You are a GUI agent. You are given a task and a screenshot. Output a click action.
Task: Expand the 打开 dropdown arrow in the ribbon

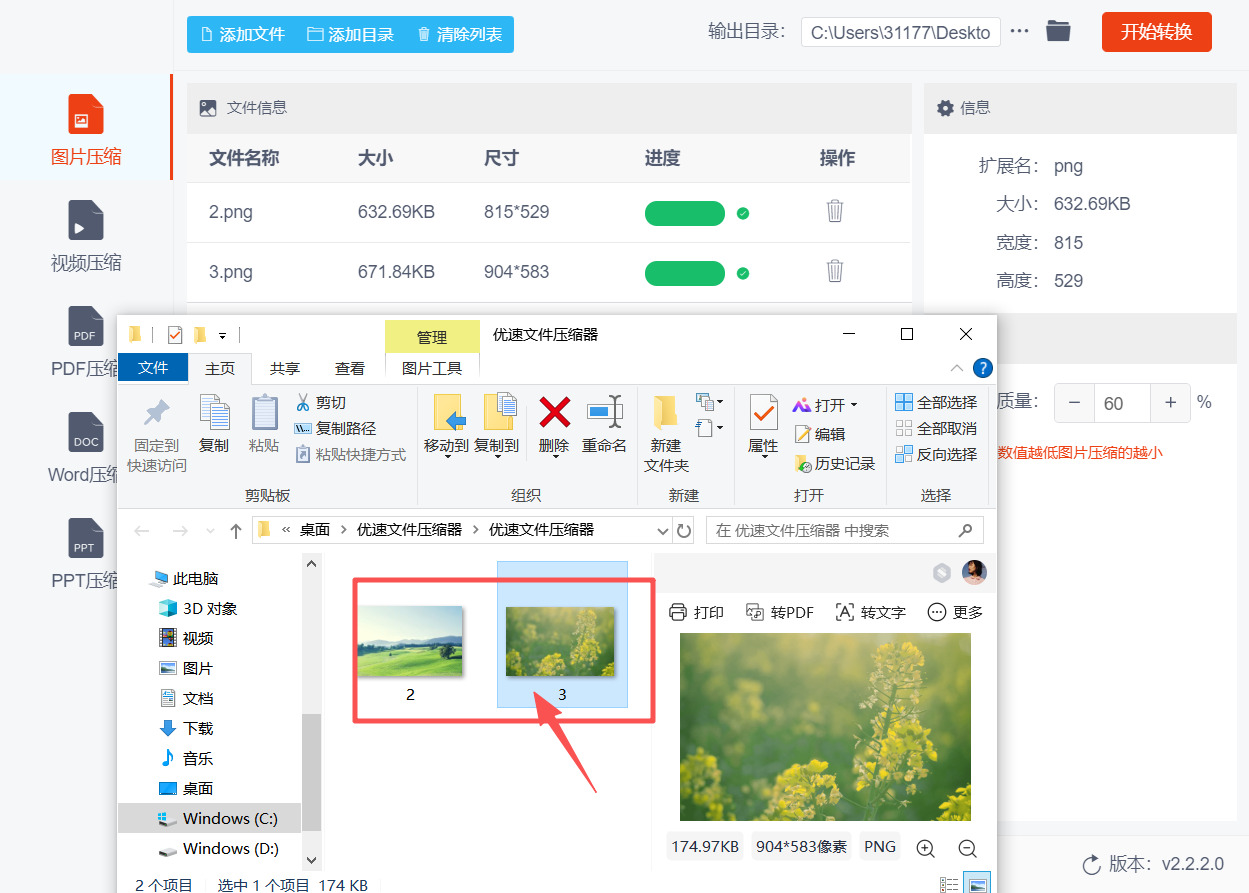(854, 404)
